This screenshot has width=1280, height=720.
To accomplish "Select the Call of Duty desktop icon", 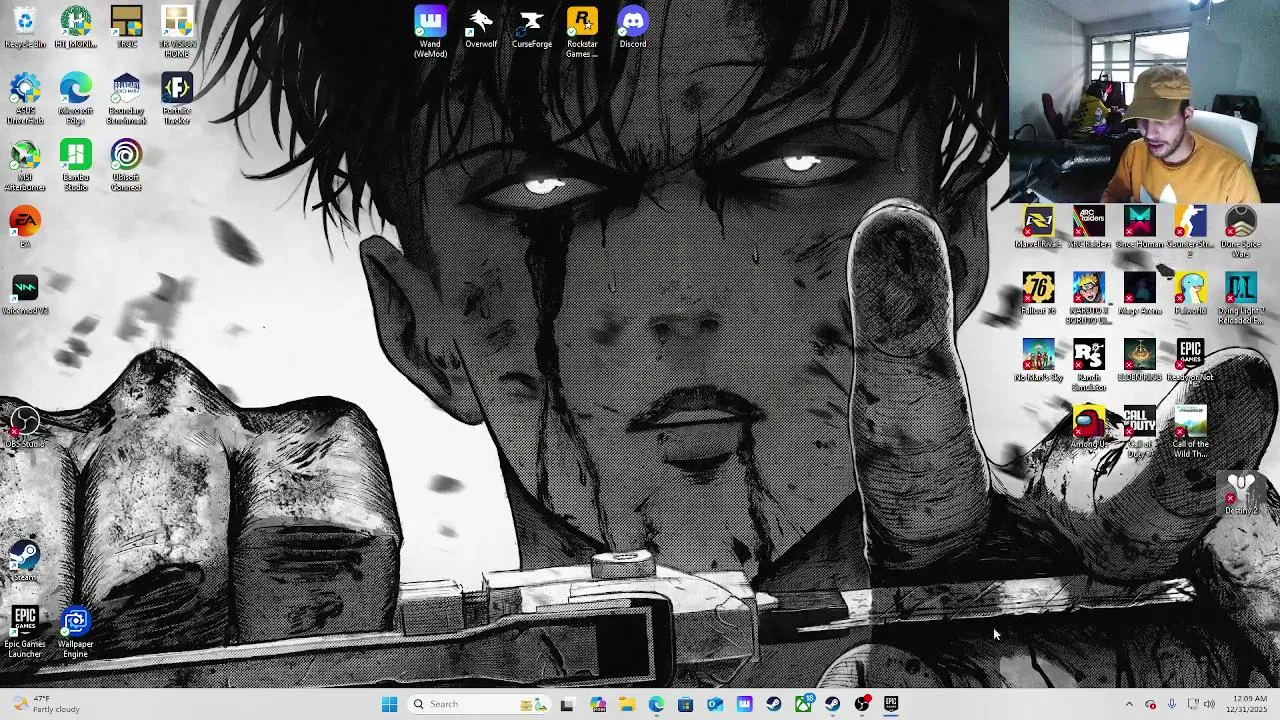I will [x=1139, y=432].
